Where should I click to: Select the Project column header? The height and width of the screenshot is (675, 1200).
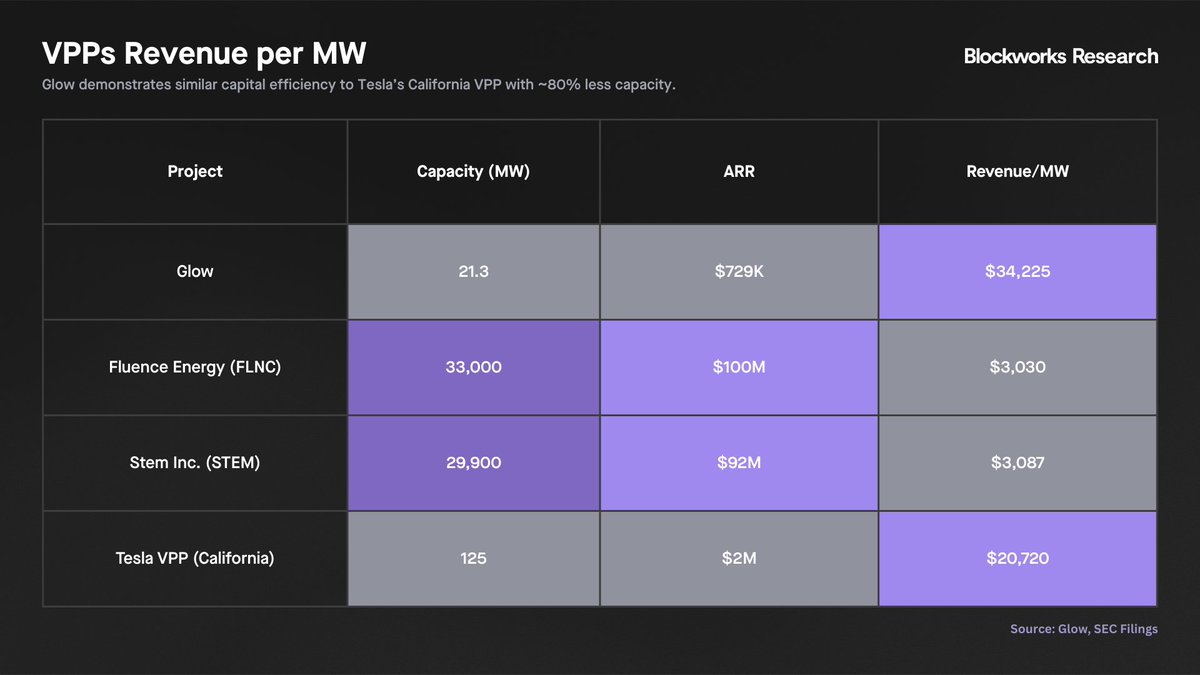pyautogui.click(x=195, y=171)
